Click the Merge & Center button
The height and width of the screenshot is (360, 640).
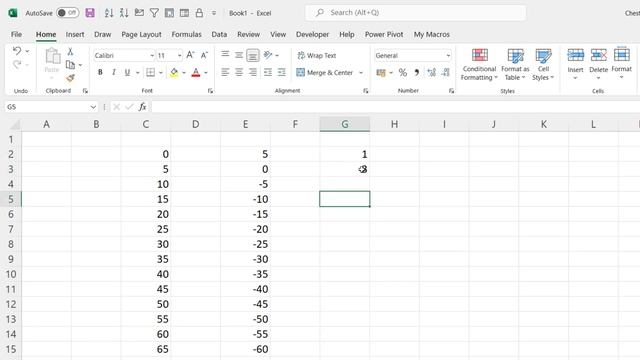325,73
